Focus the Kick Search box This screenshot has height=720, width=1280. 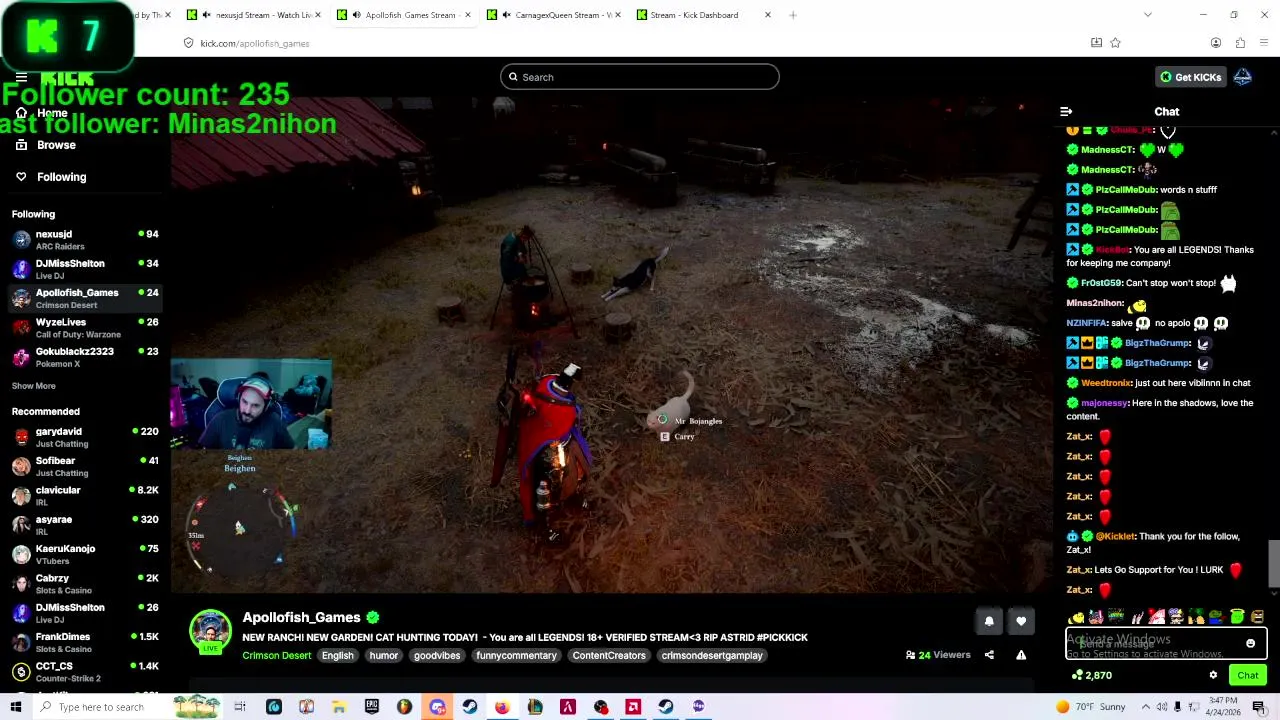click(640, 77)
